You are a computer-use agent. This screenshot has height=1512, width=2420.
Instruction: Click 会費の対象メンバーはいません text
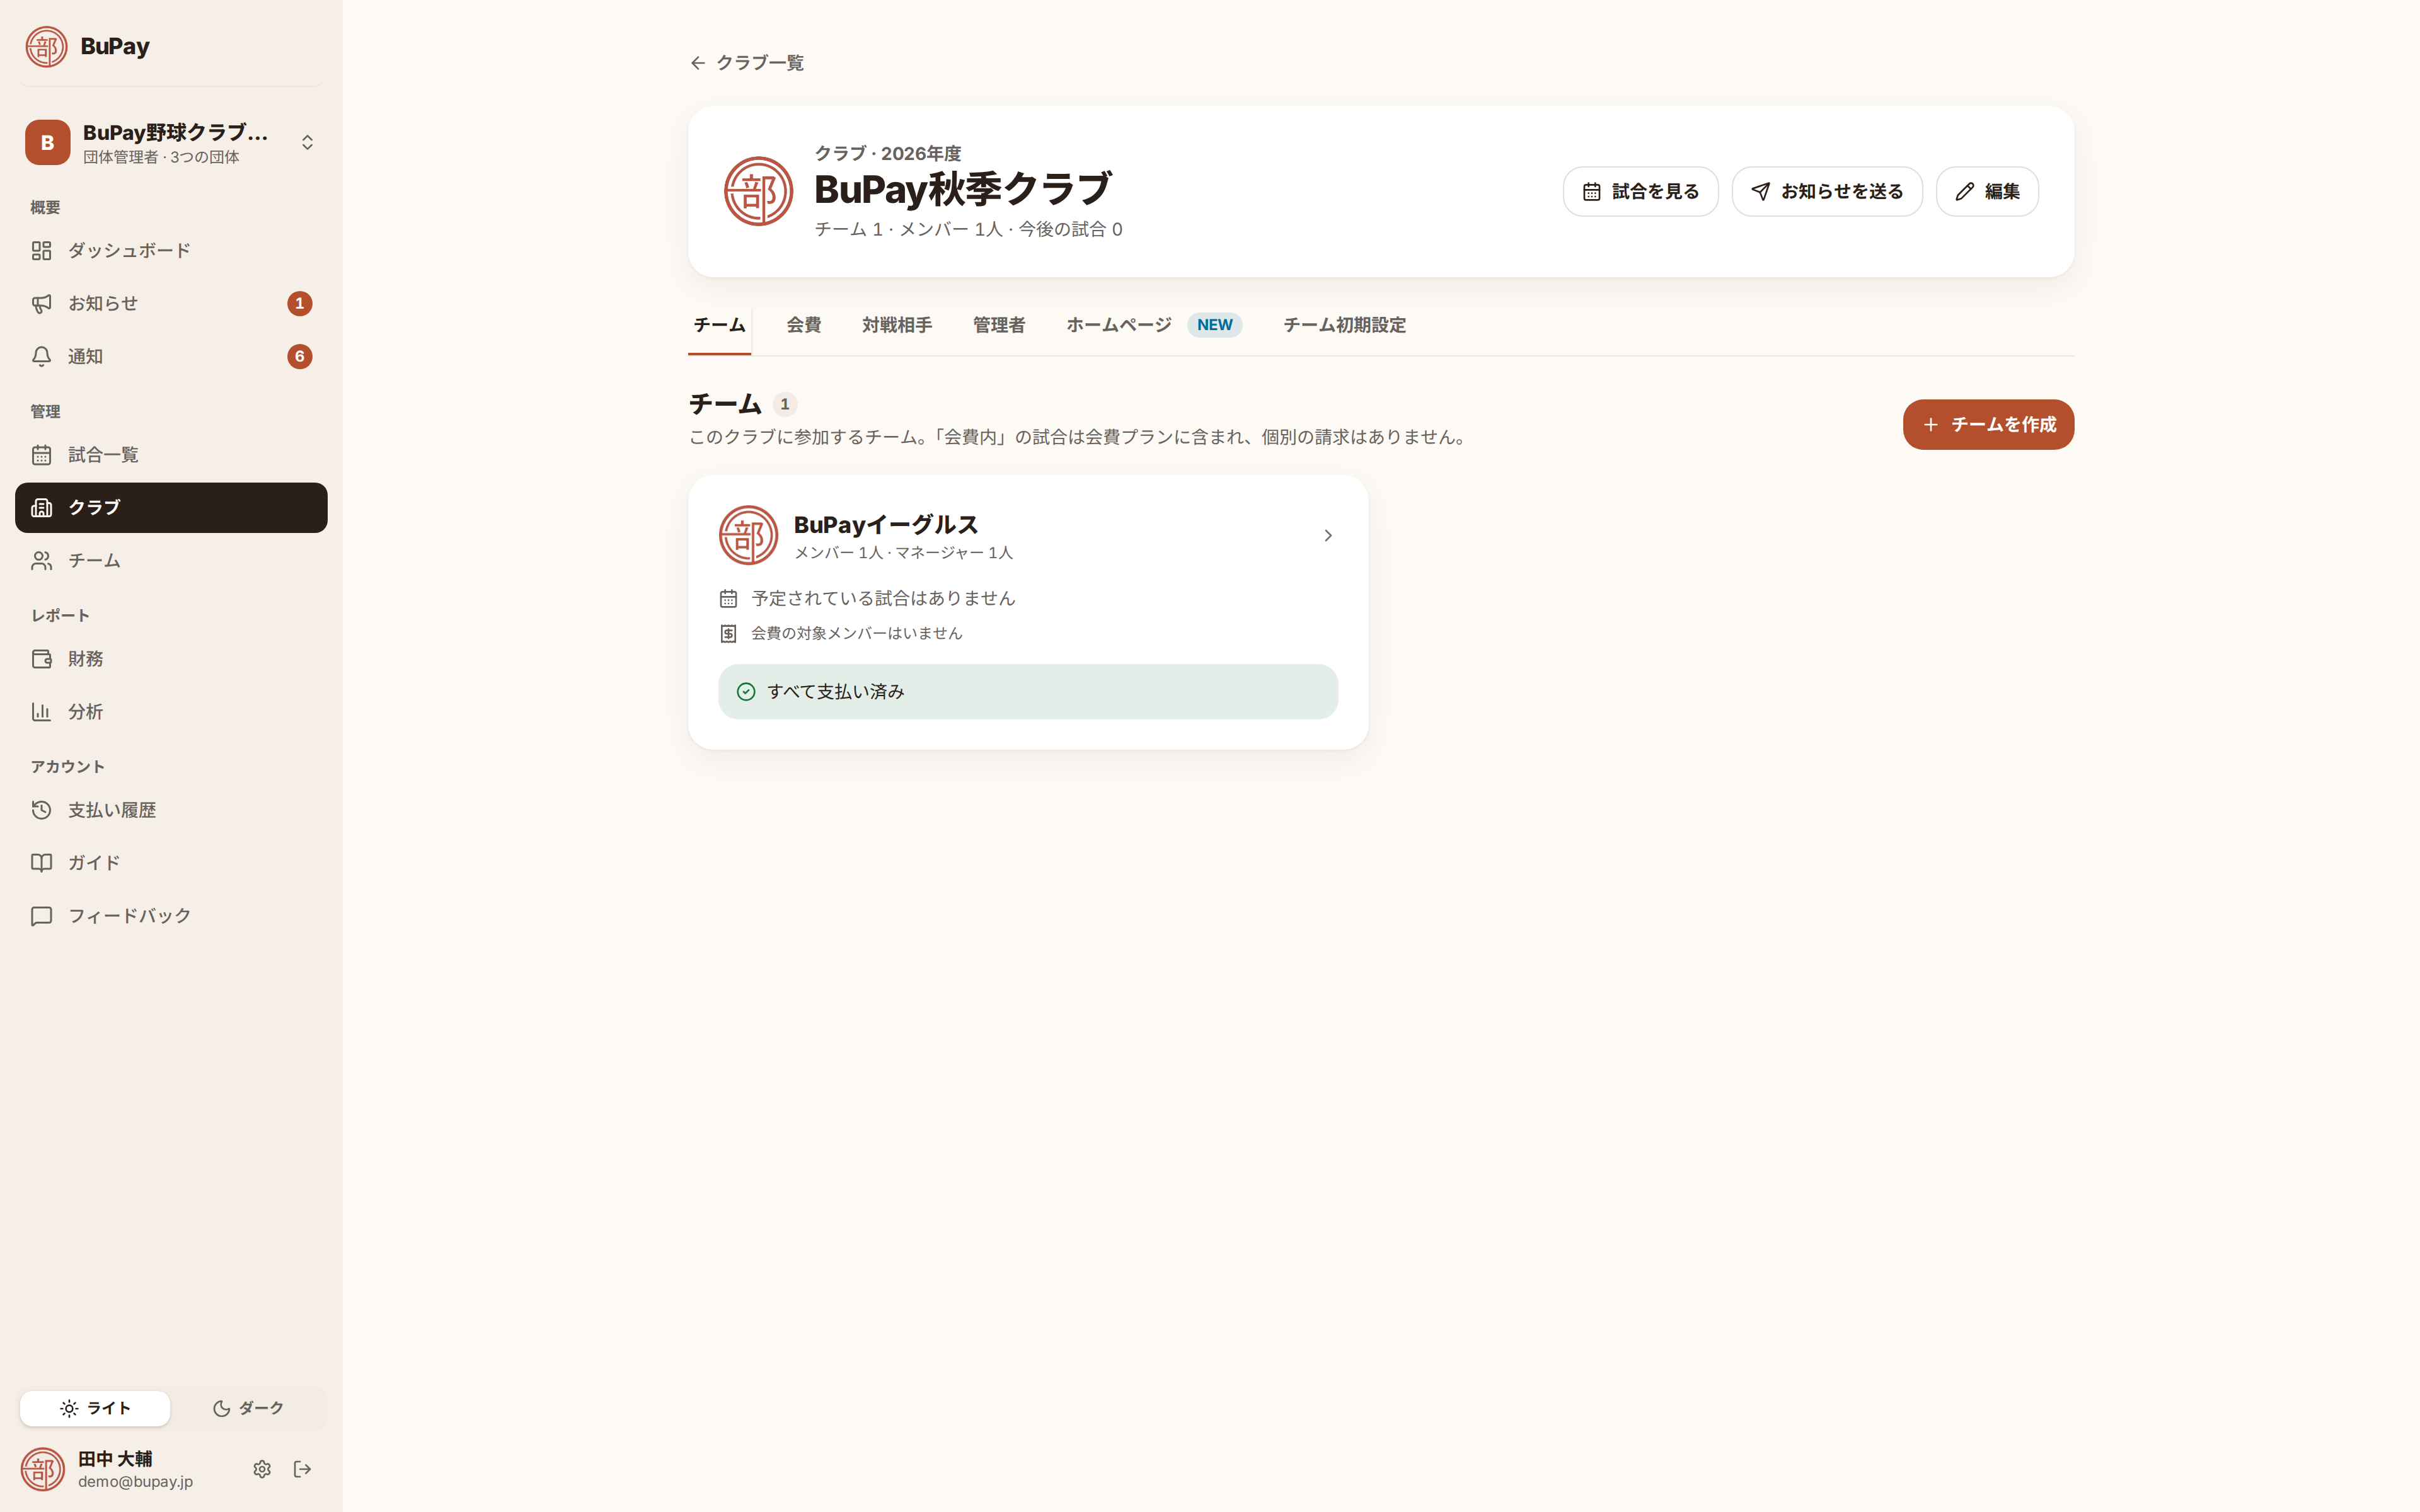856,633
